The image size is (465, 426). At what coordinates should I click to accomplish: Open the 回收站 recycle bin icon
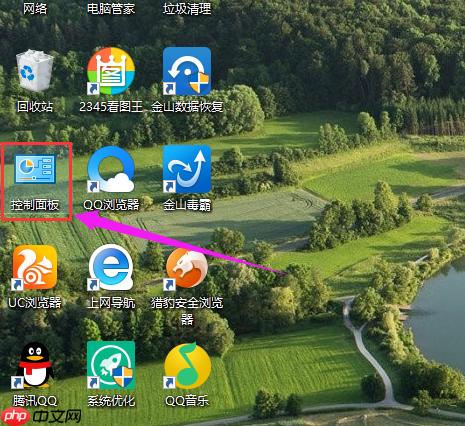[35, 70]
